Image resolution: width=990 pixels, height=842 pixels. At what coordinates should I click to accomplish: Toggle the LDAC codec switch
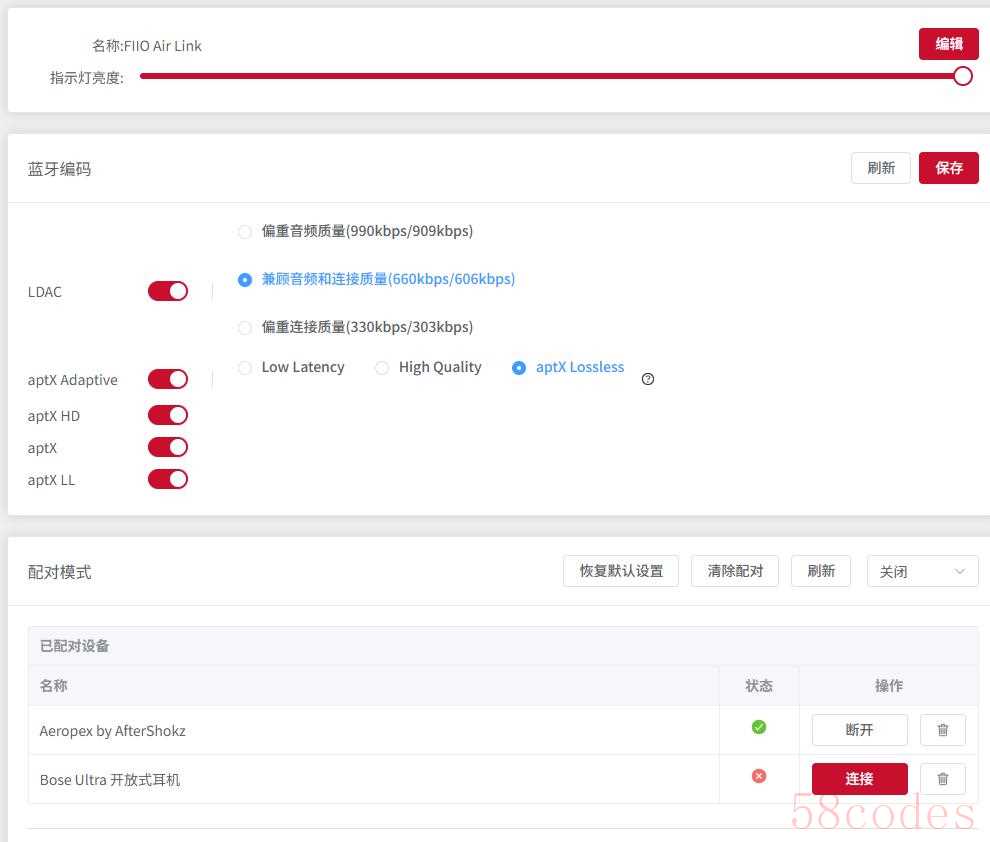coord(168,291)
